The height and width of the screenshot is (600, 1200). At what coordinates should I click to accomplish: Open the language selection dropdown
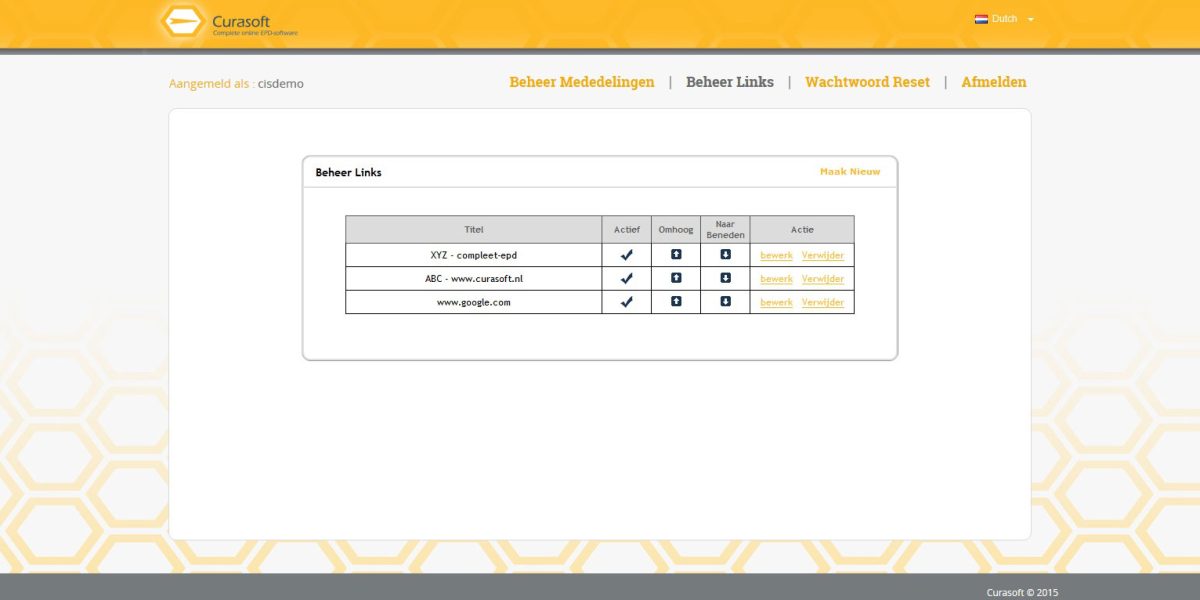[1031, 18]
